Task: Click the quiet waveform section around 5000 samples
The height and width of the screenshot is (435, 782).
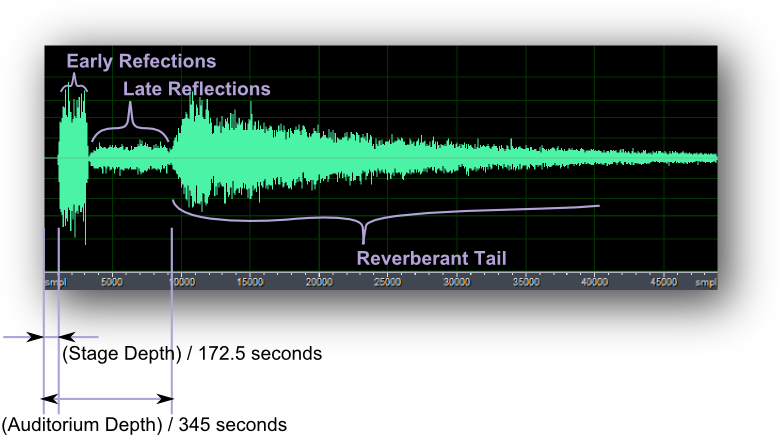Action: click(130, 159)
